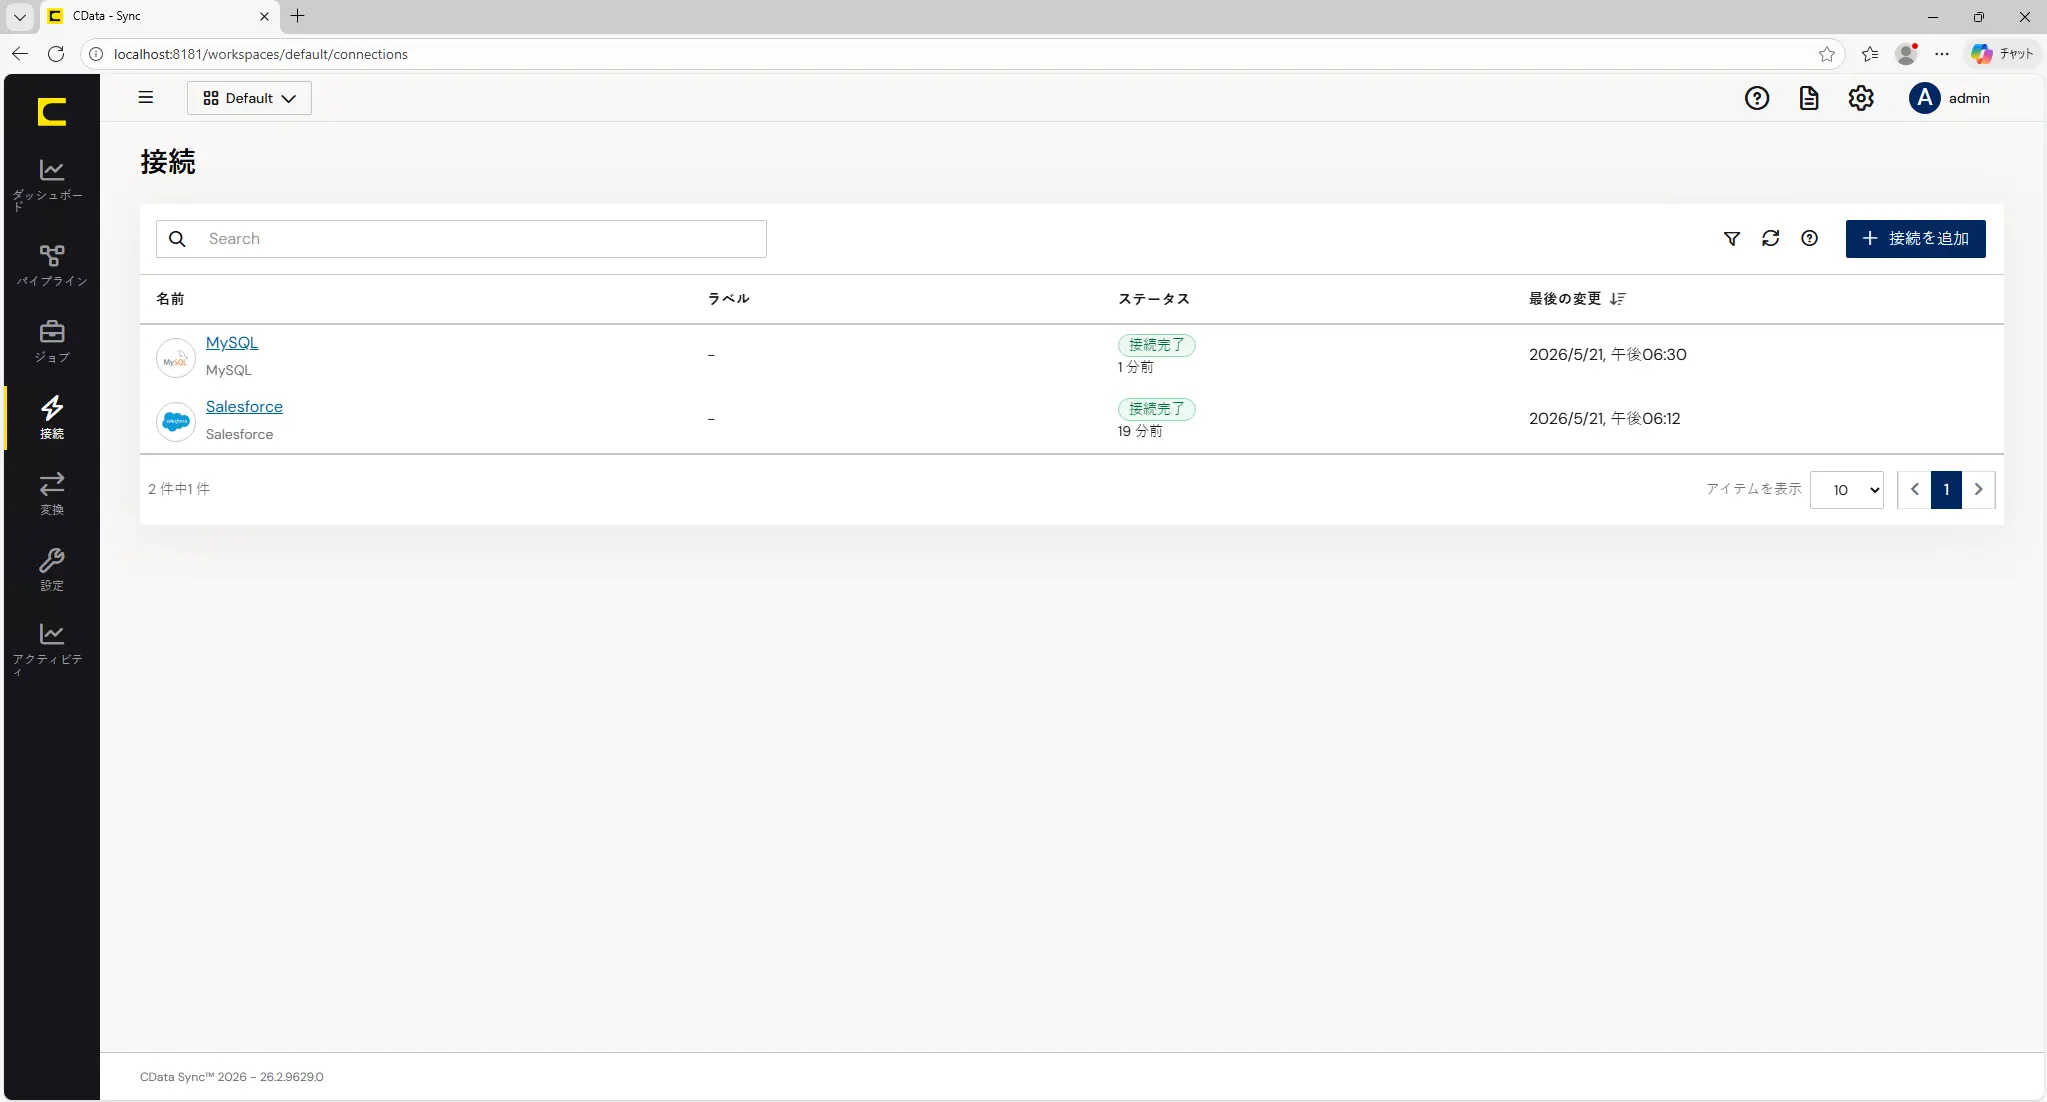Go to next page arrow
2047x1102 pixels.
(x=1978, y=490)
